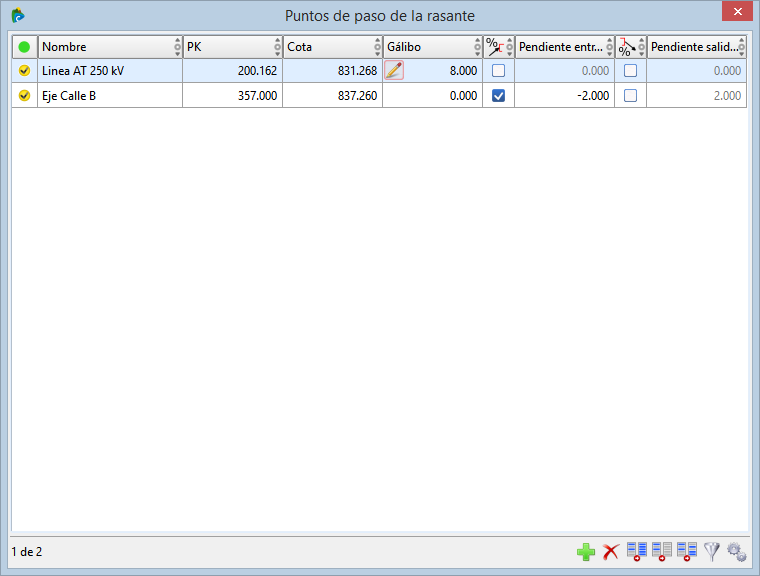Select name cell Eje Calle B
760x576 pixels.
coord(110,96)
